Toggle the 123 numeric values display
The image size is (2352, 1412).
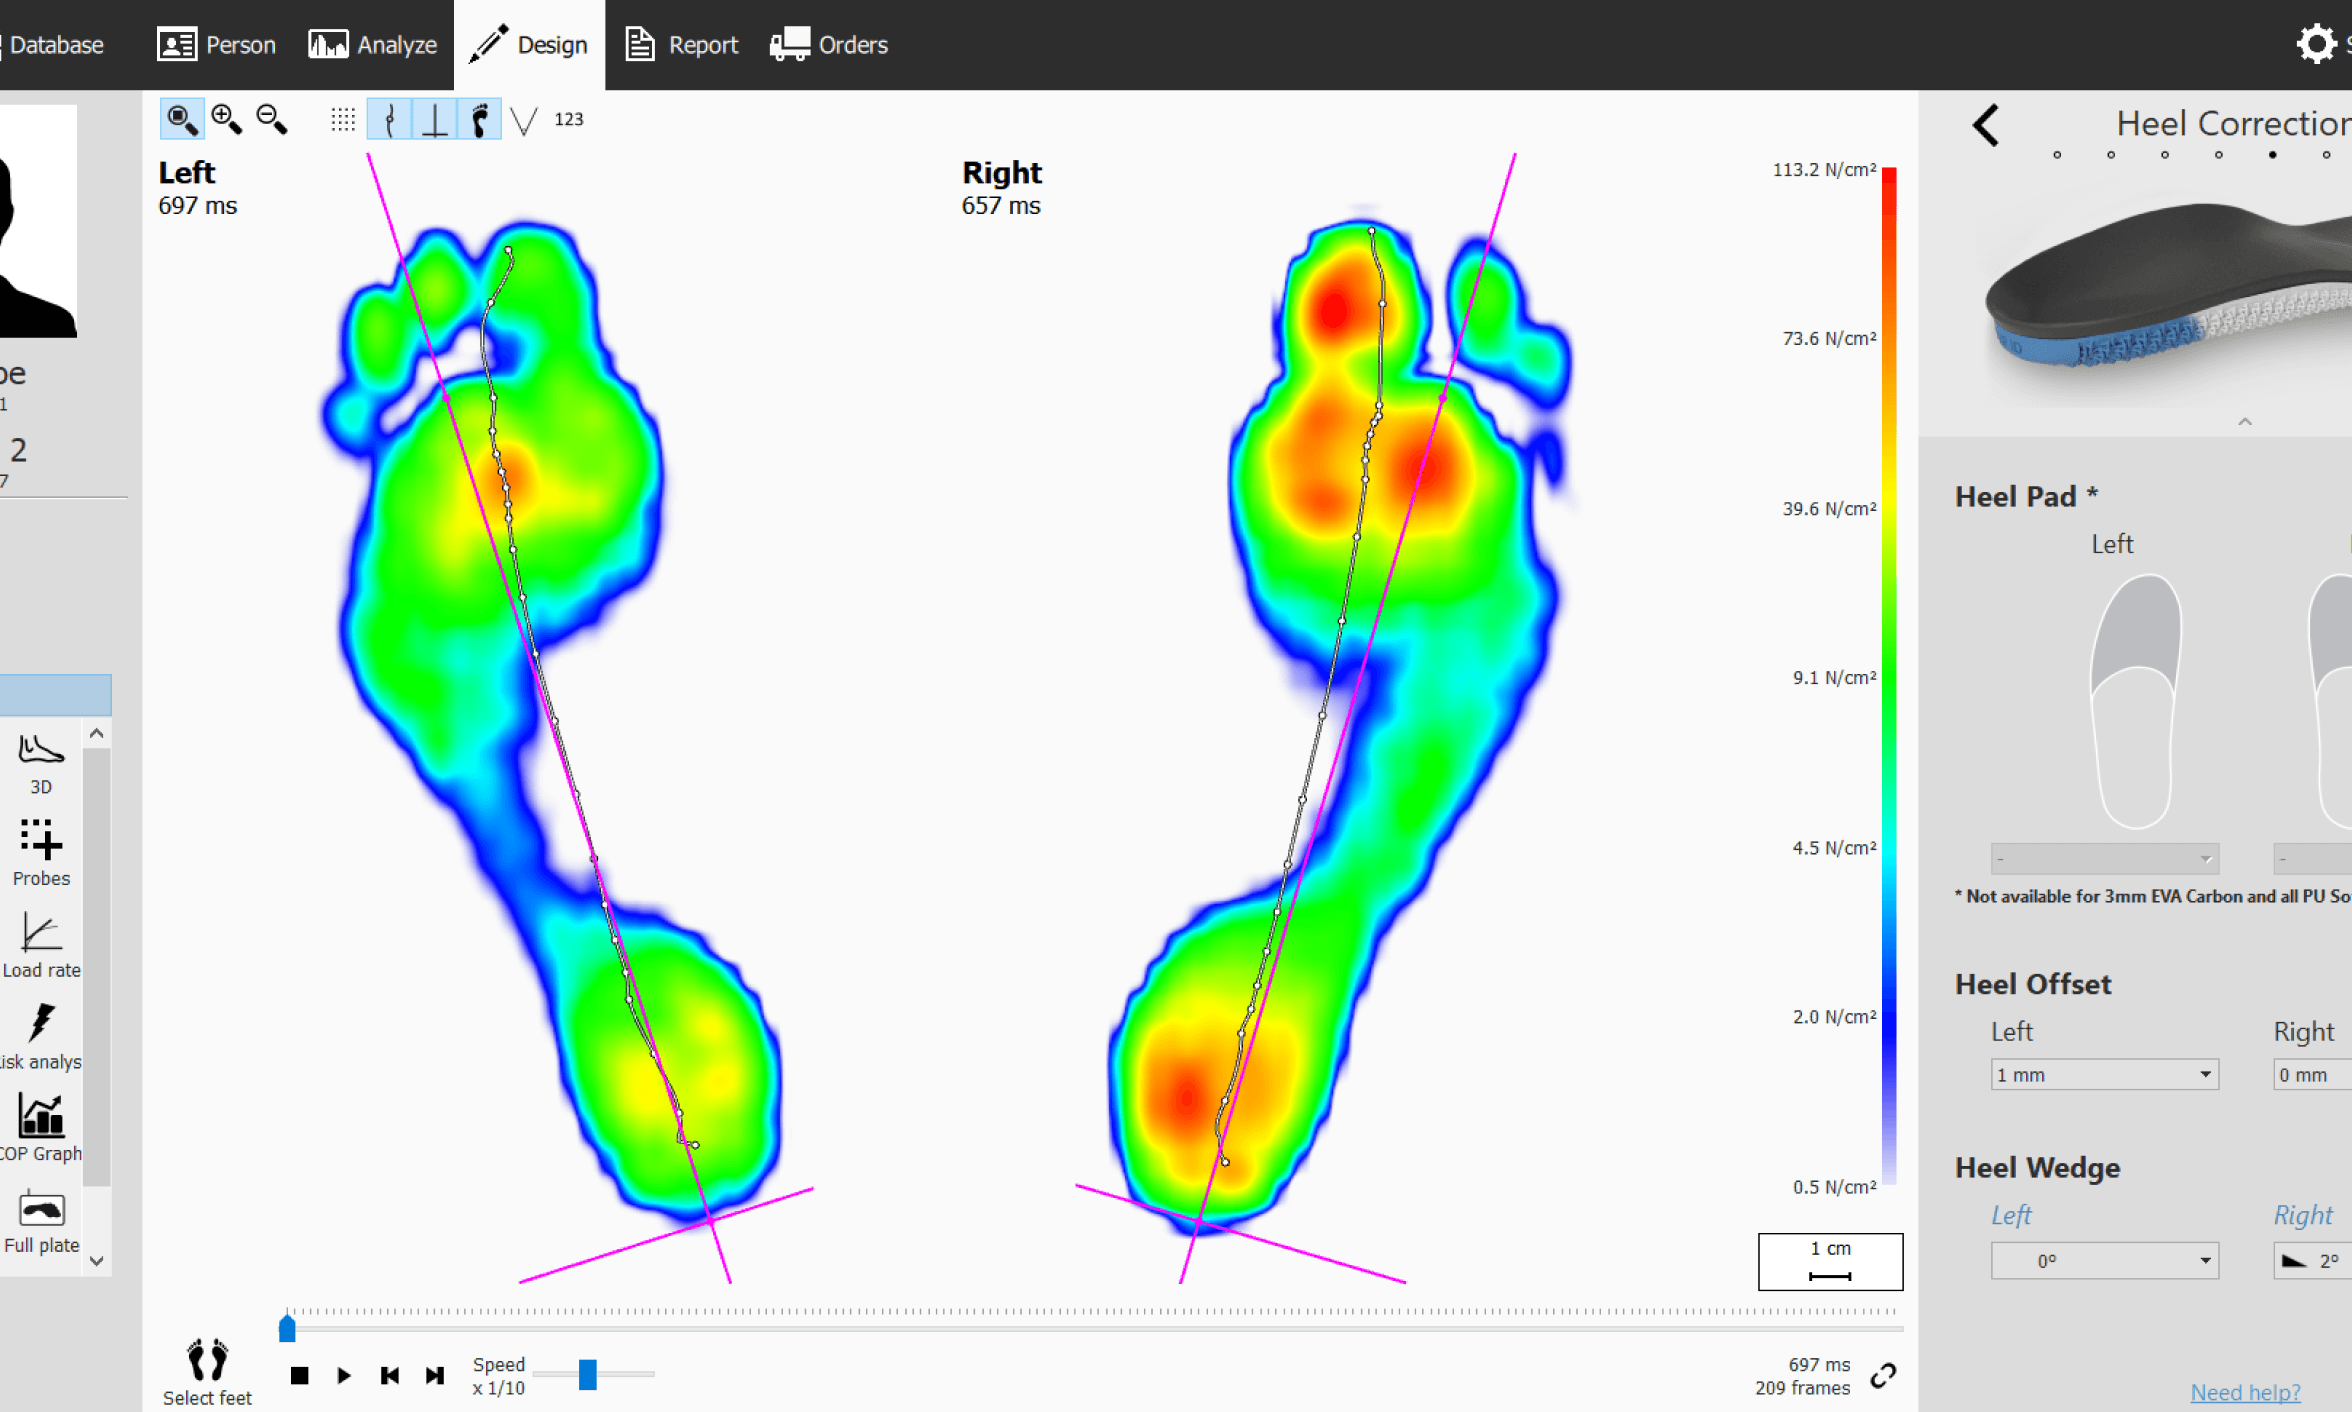(568, 120)
